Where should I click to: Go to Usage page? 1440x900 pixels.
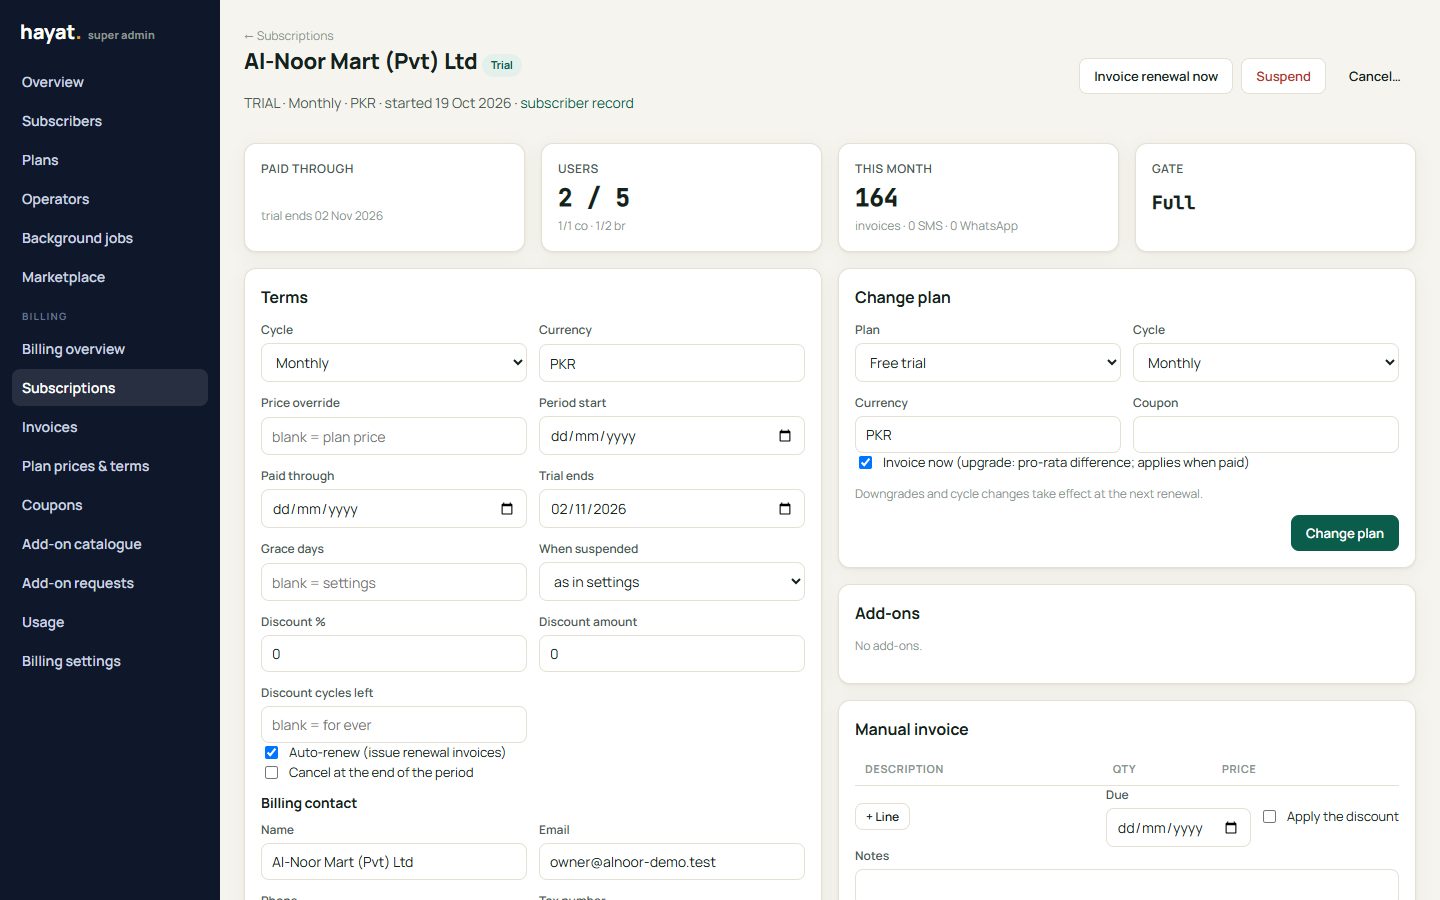click(110, 622)
